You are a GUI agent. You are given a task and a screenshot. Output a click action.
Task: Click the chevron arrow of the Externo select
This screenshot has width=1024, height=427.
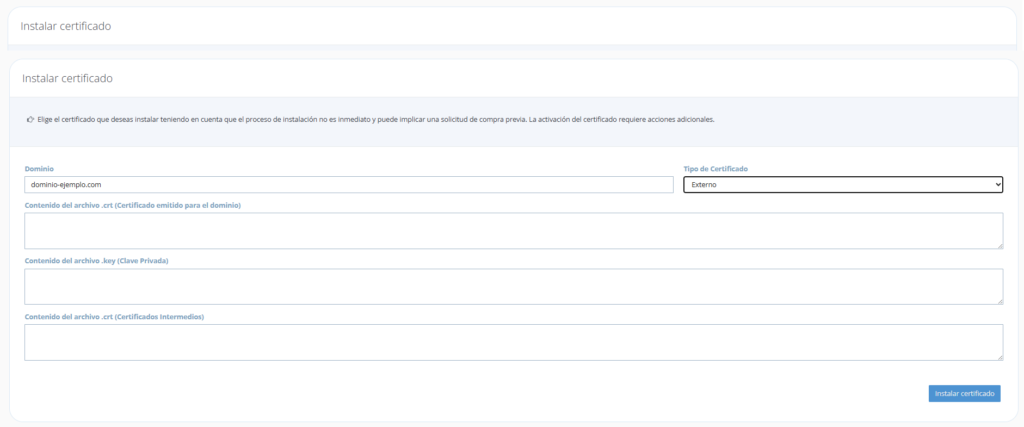(x=997, y=185)
